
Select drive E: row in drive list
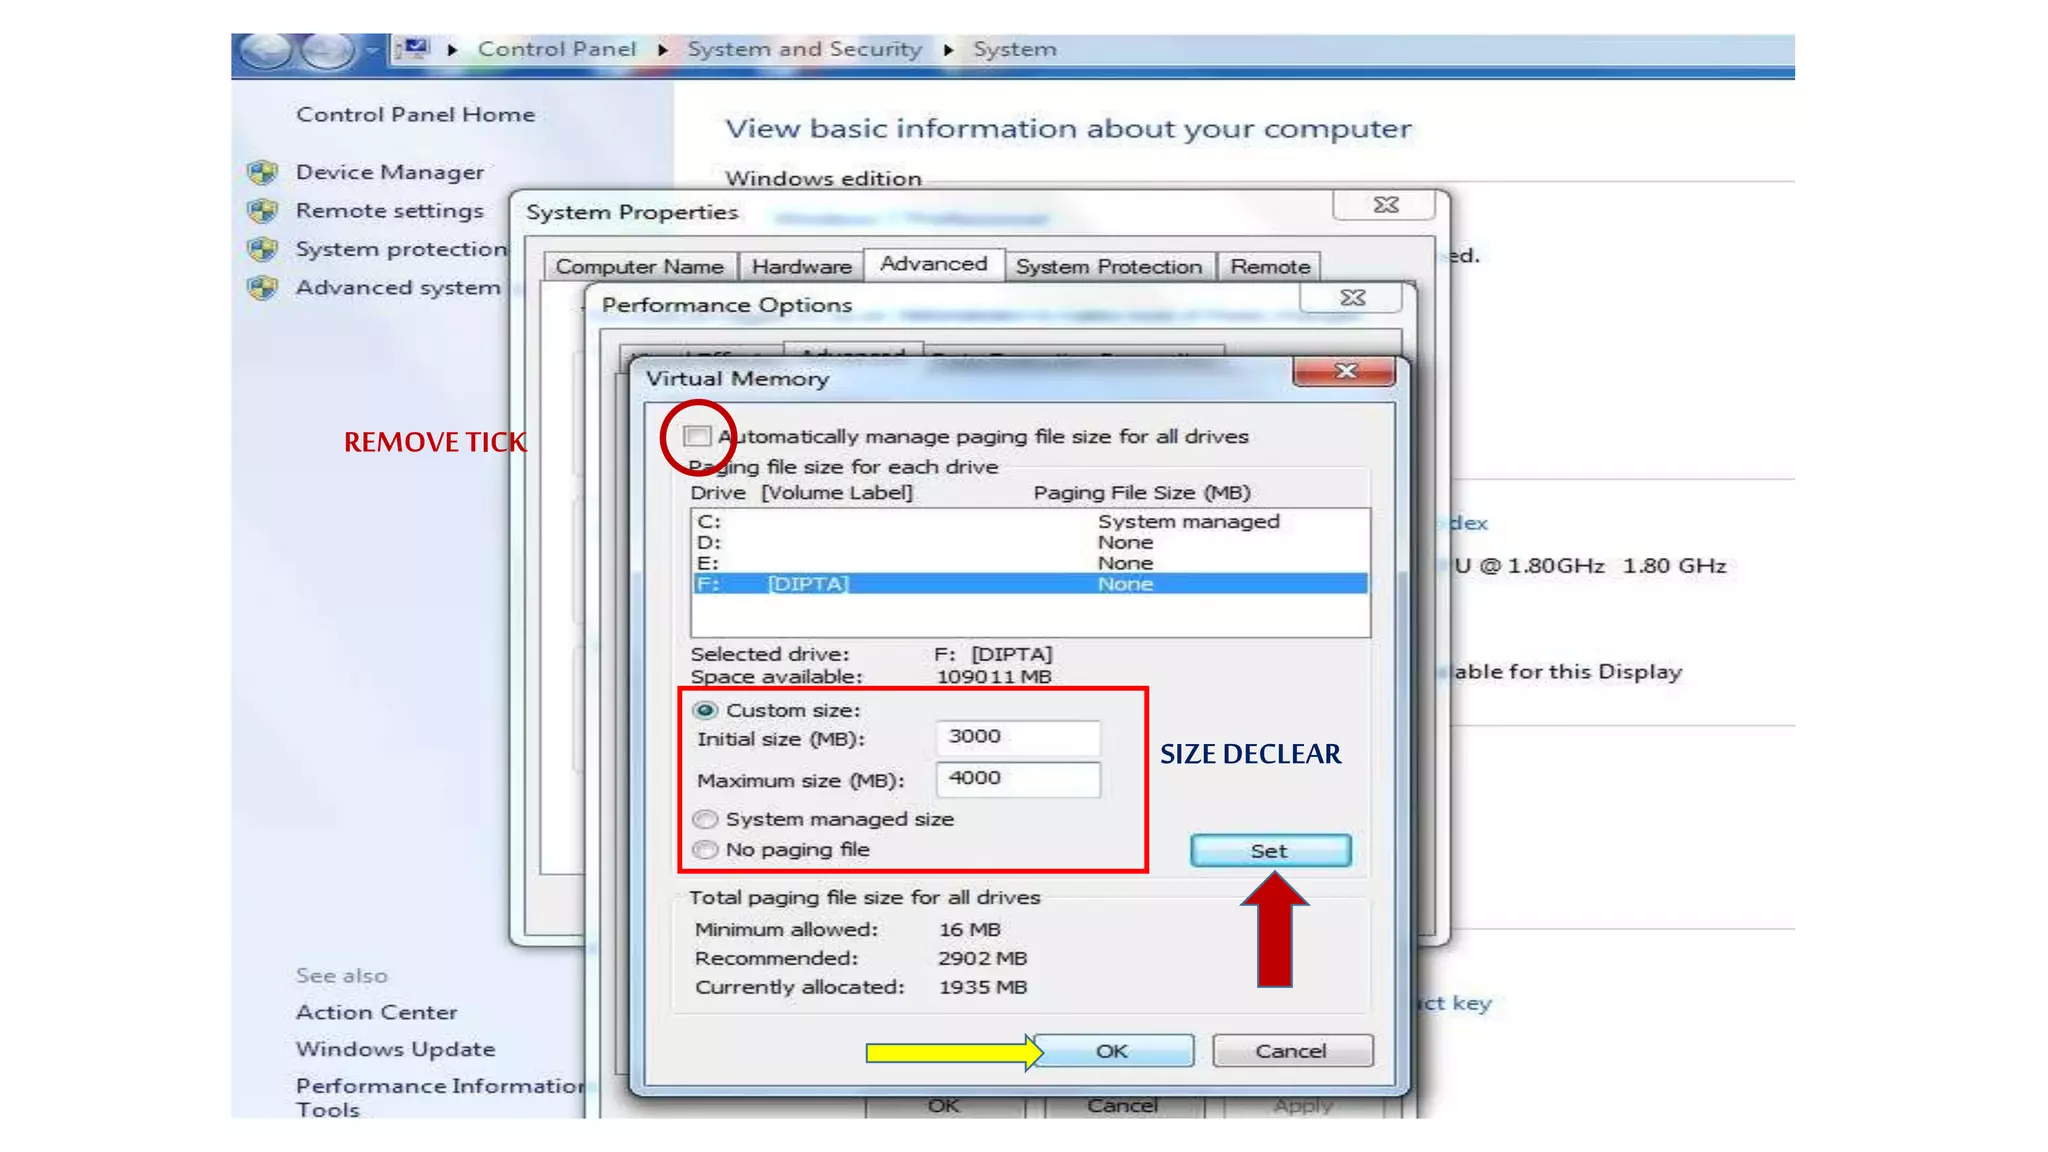(1030, 563)
